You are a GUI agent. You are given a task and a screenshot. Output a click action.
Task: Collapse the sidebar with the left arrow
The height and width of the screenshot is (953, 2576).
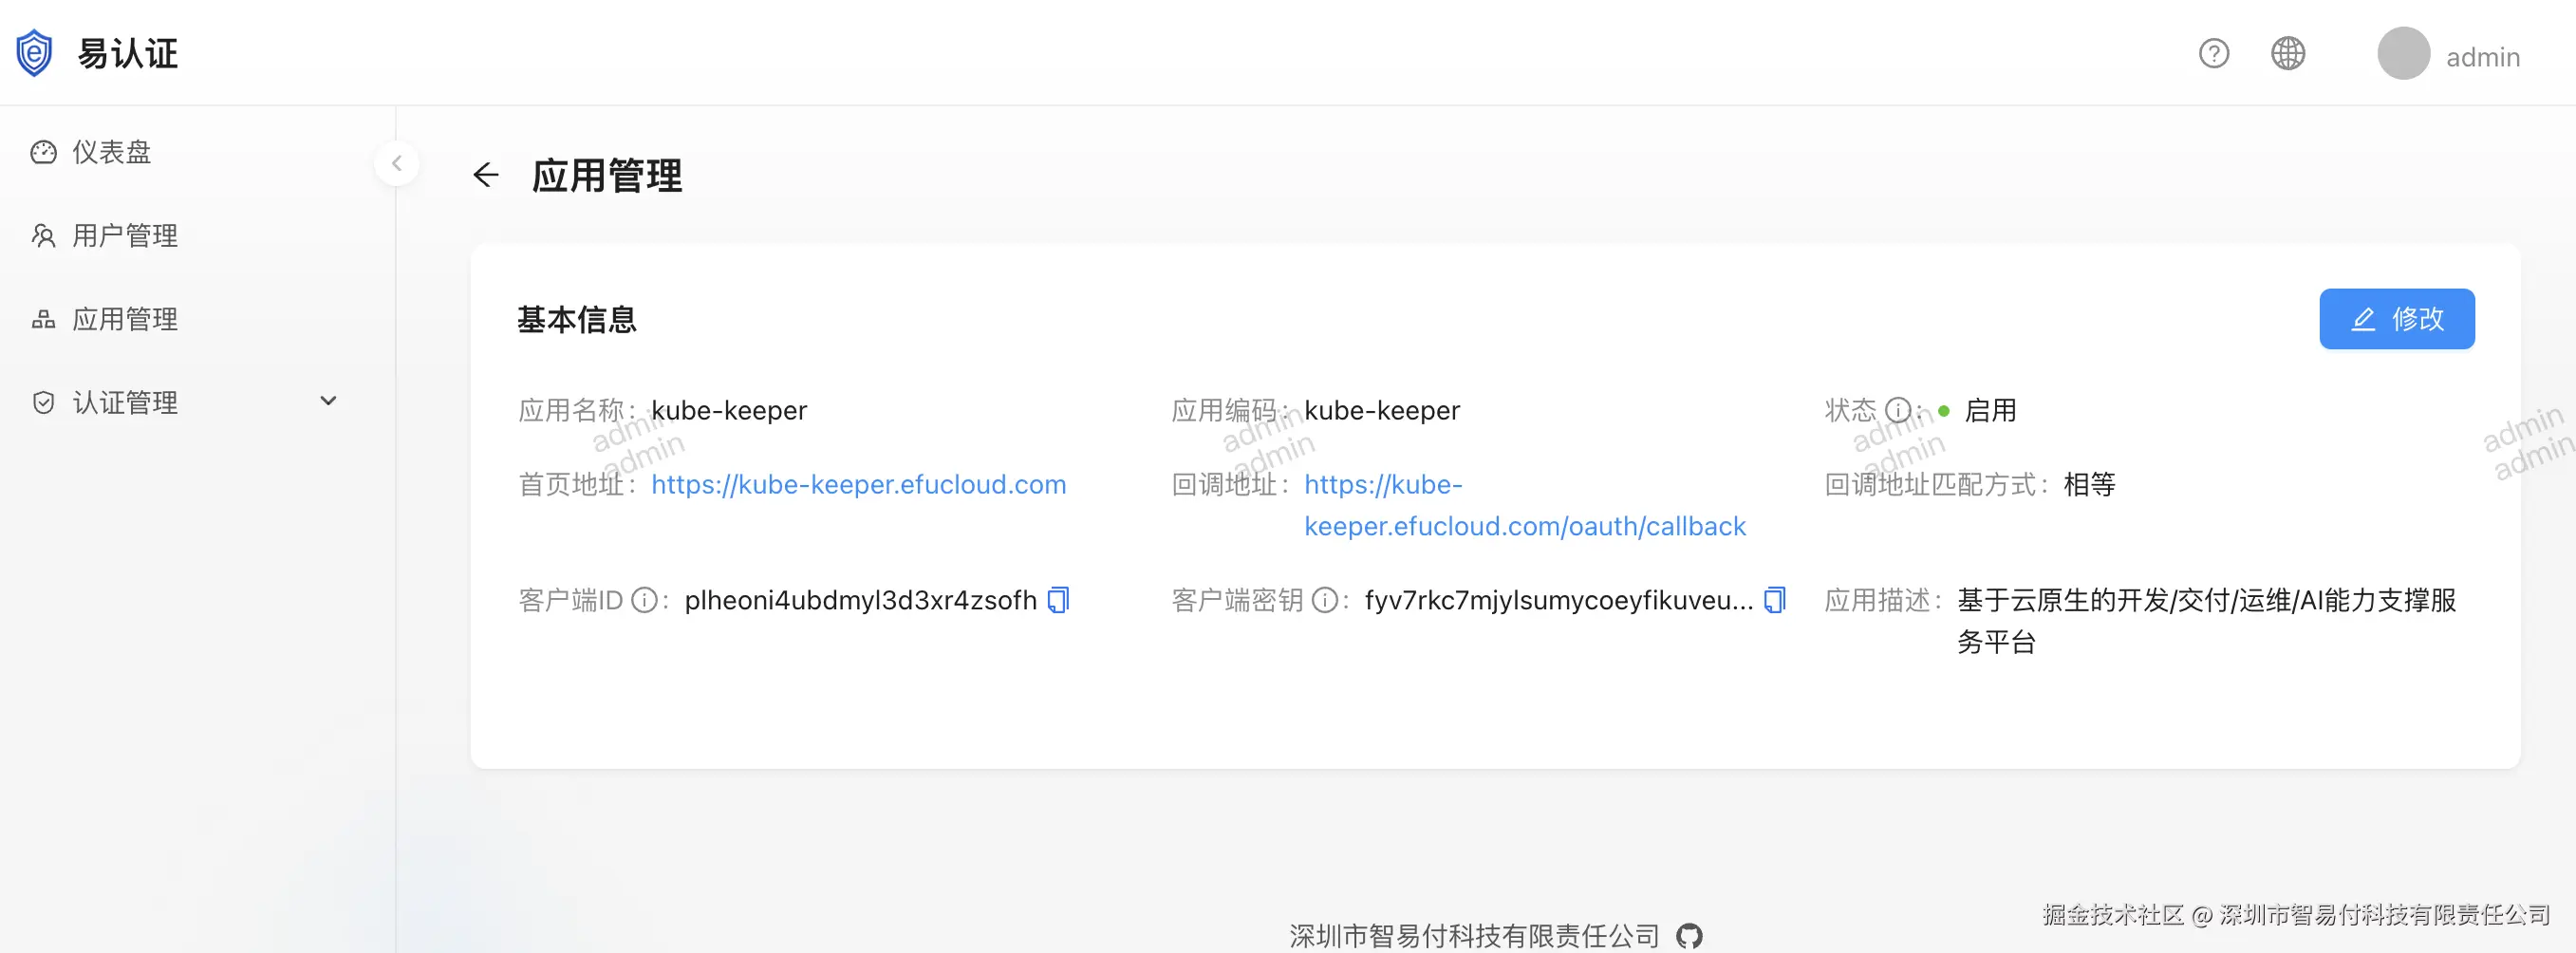click(397, 163)
